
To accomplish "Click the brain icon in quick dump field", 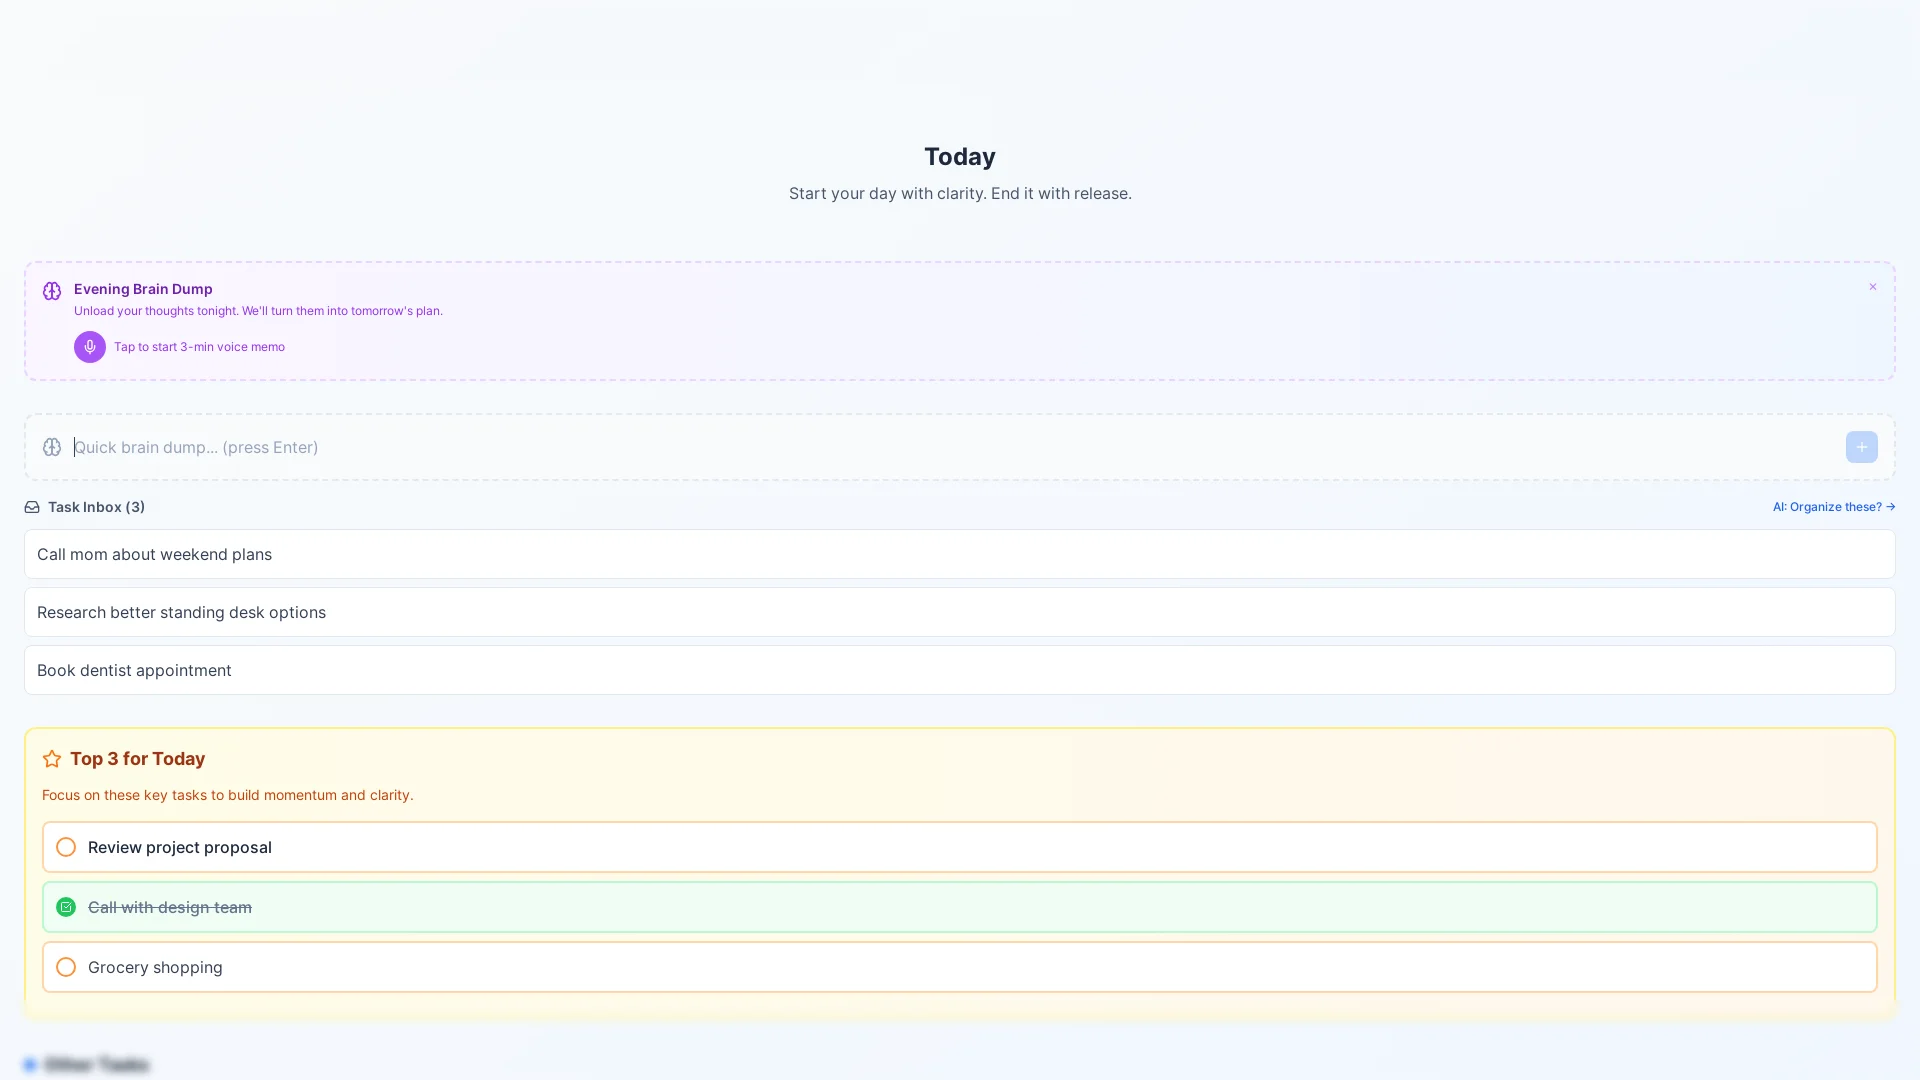I will tap(52, 447).
